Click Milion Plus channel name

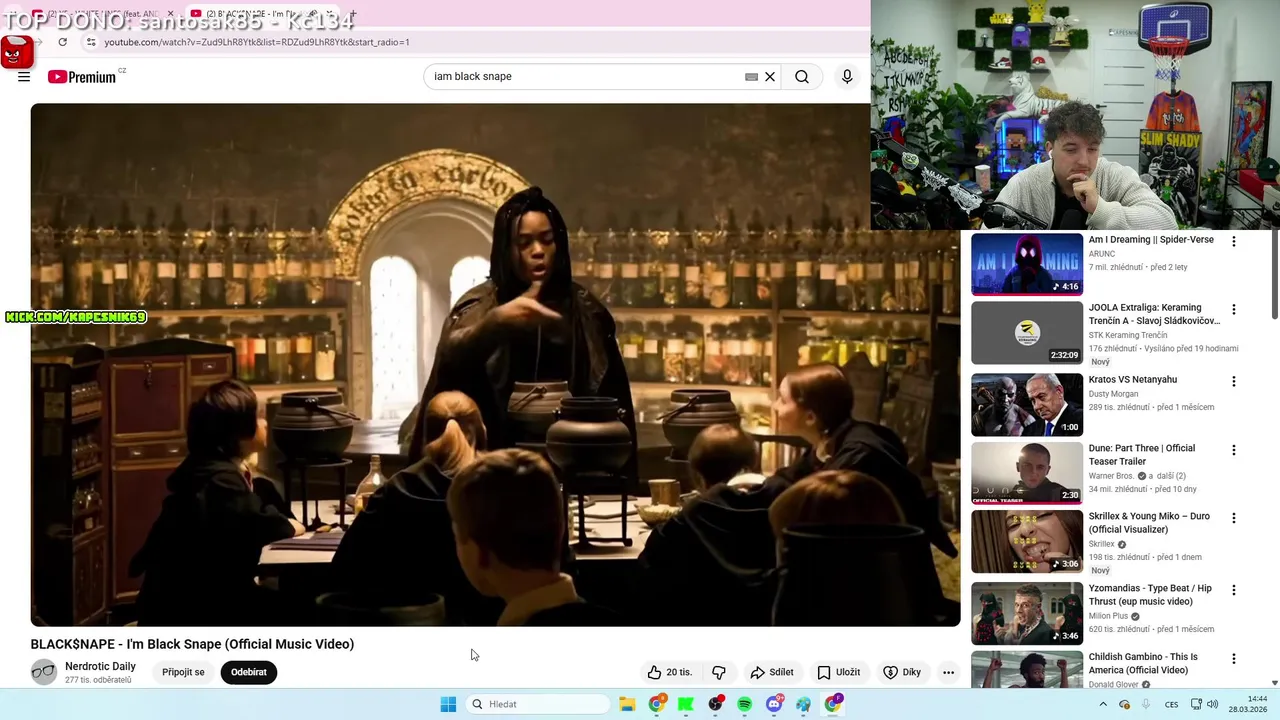tap(1108, 616)
